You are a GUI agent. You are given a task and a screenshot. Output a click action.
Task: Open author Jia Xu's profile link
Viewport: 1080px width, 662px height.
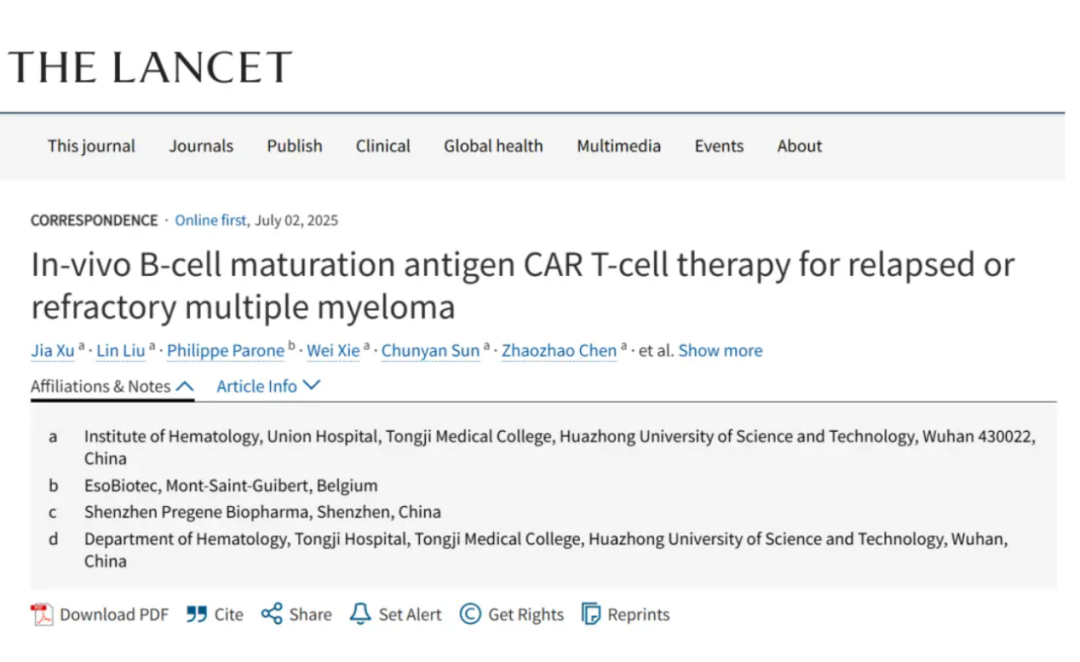tap(53, 350)
